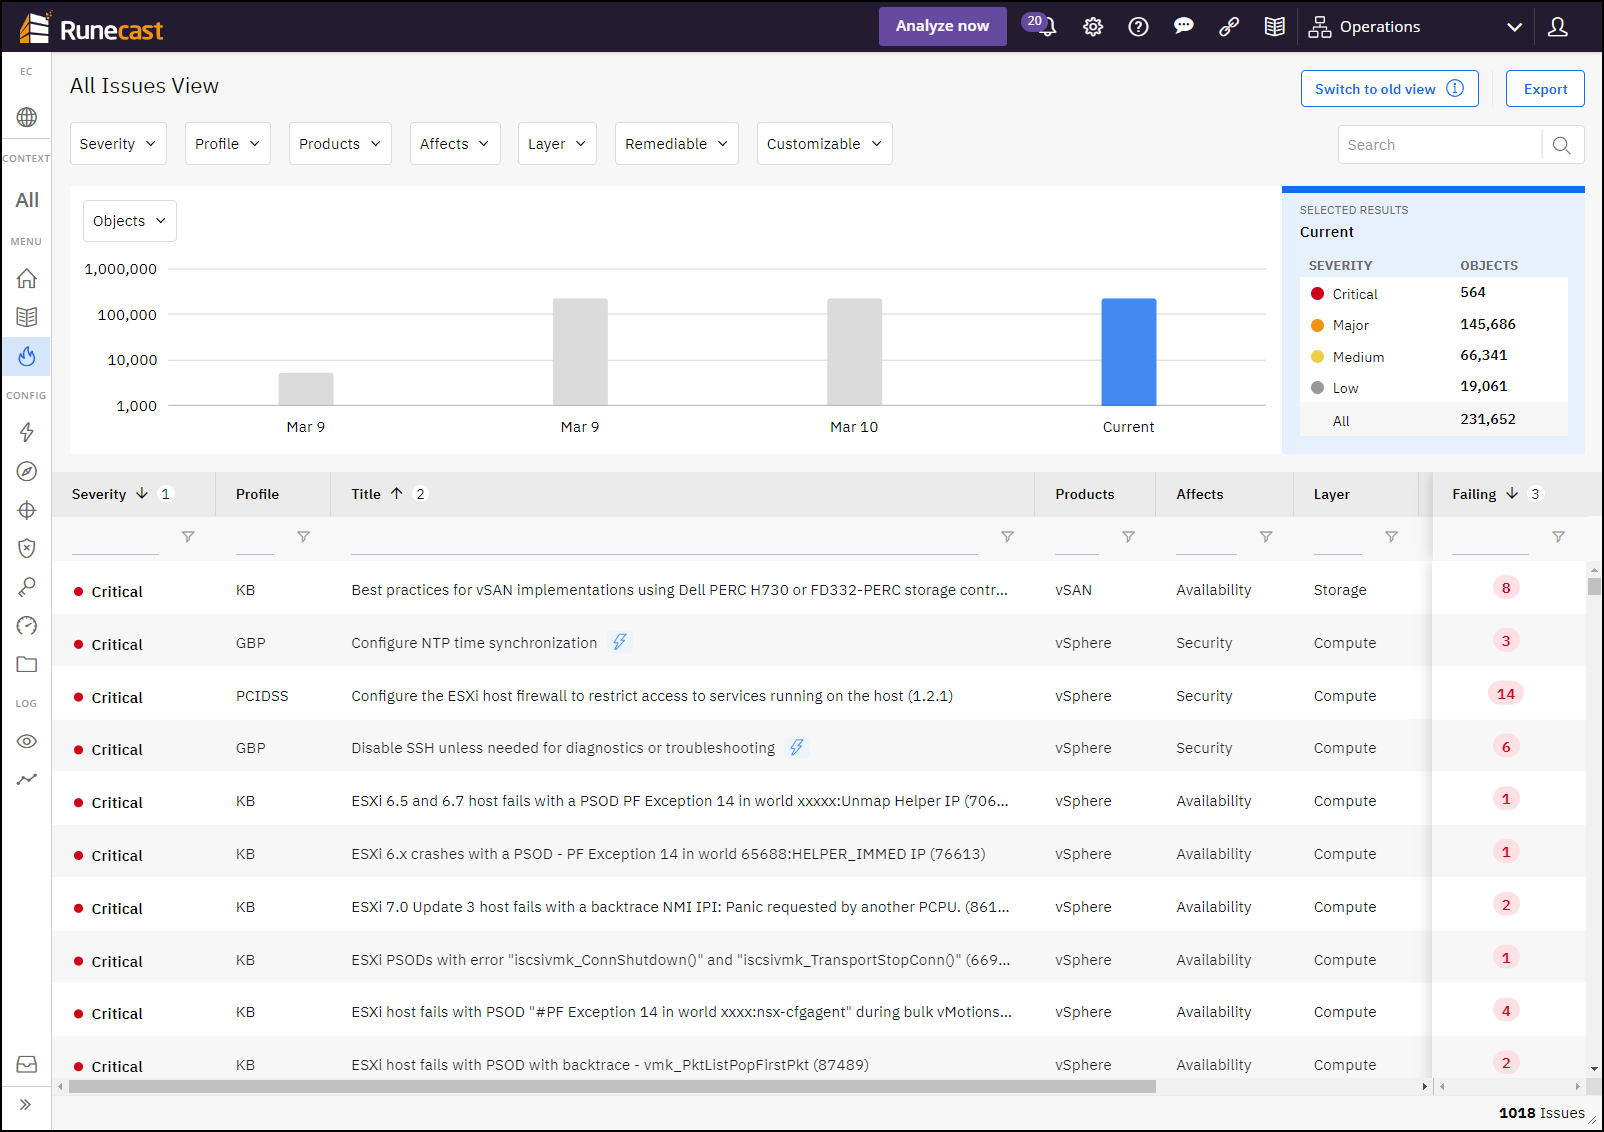Click remediation bolt on Configure NTP row
Viewport: 1604px width, 1132px height.
pyautogui.click(x=620, y=642)
